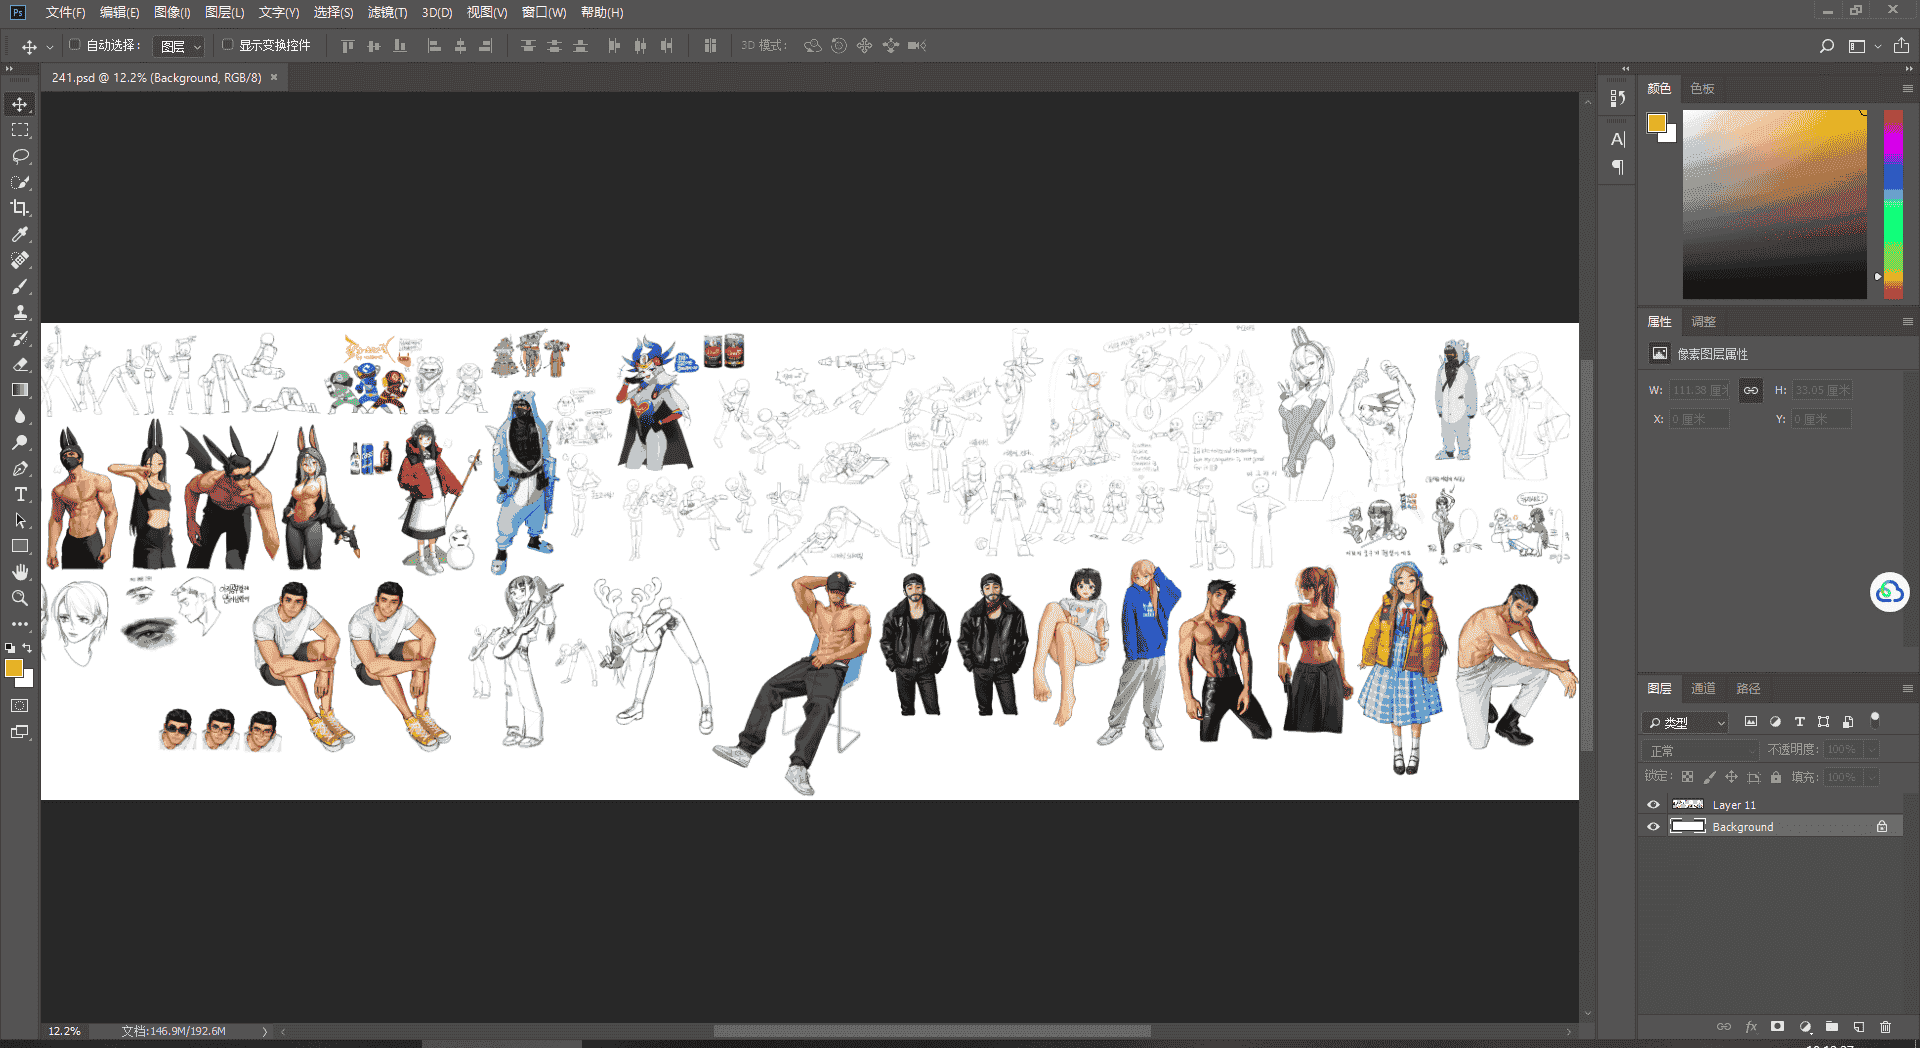Enable the 自动选择 checkbox
1920x1048 pixels.
(74, 45)
